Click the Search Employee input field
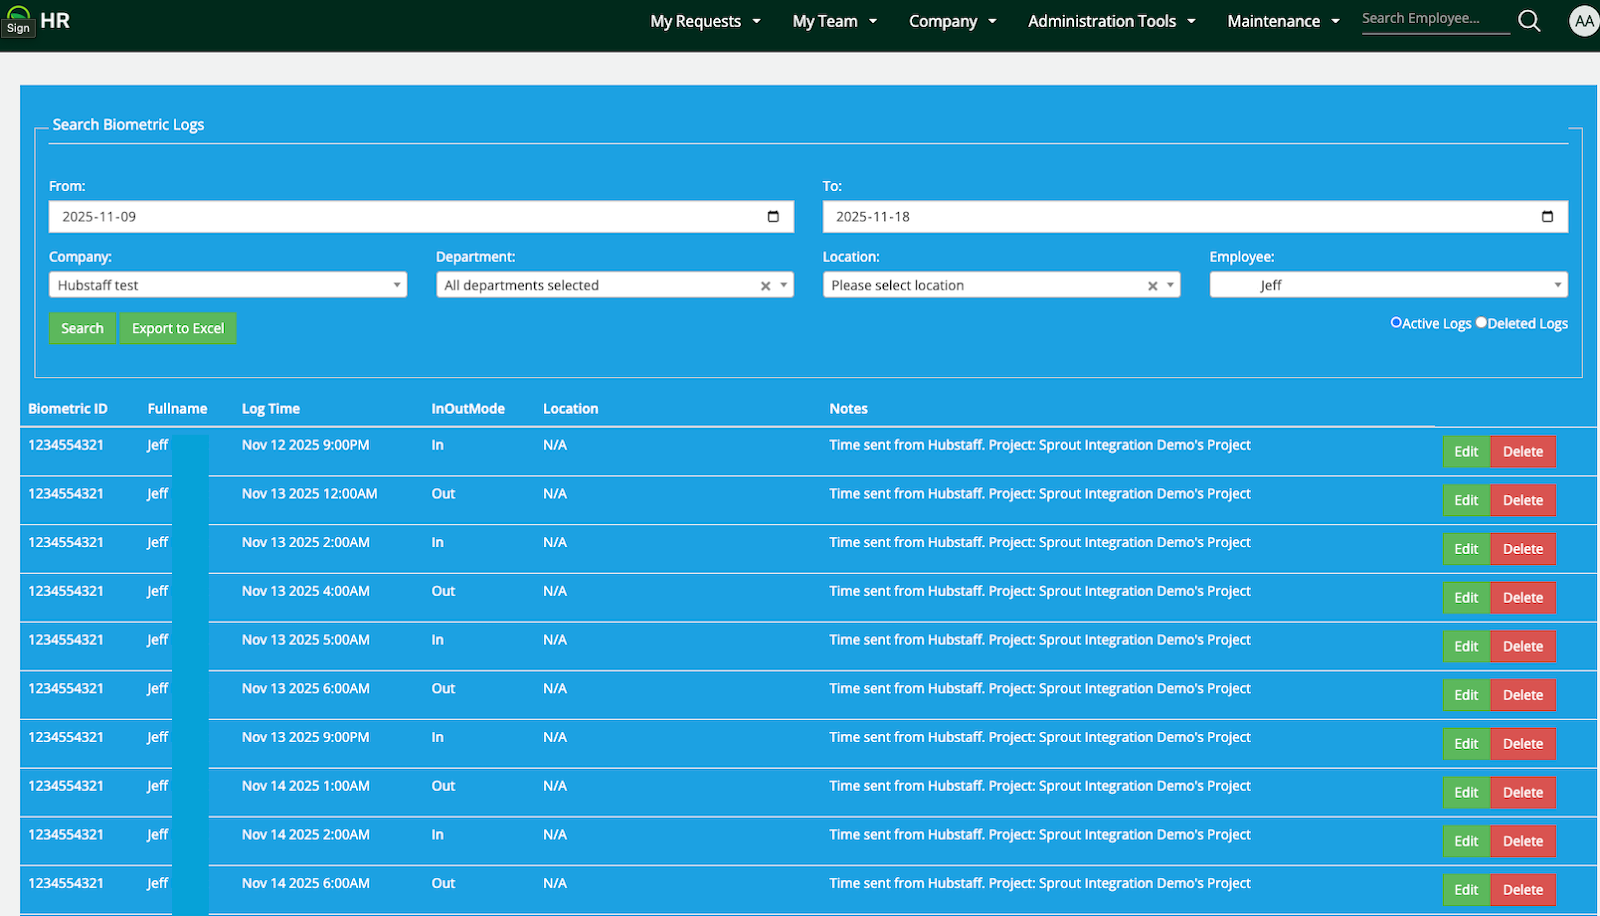 pyautogui.click(x=1434, y=19)
